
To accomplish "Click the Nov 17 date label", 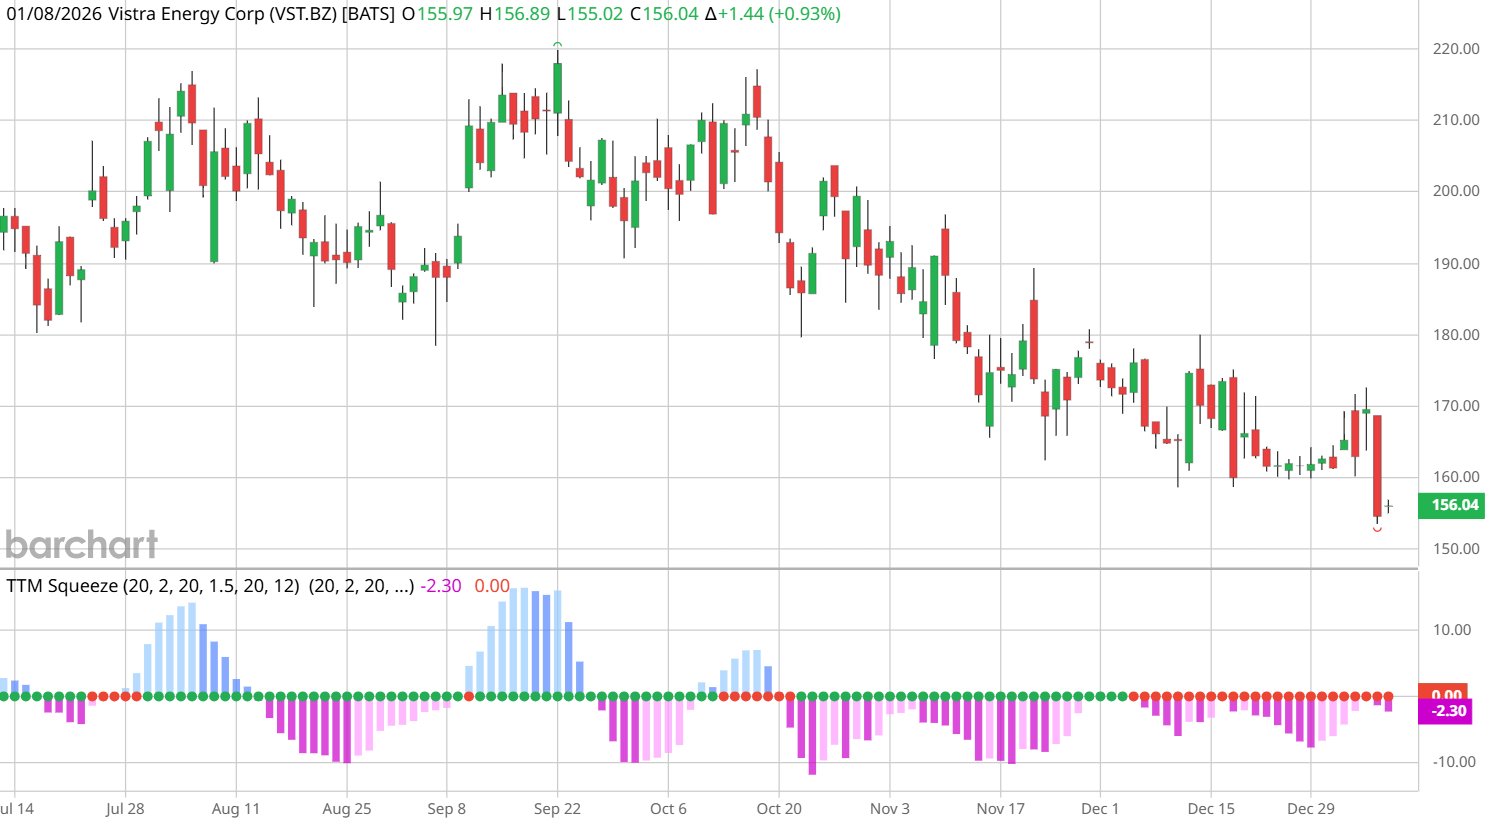I will pyautogui.click(x=1001, y=809).
